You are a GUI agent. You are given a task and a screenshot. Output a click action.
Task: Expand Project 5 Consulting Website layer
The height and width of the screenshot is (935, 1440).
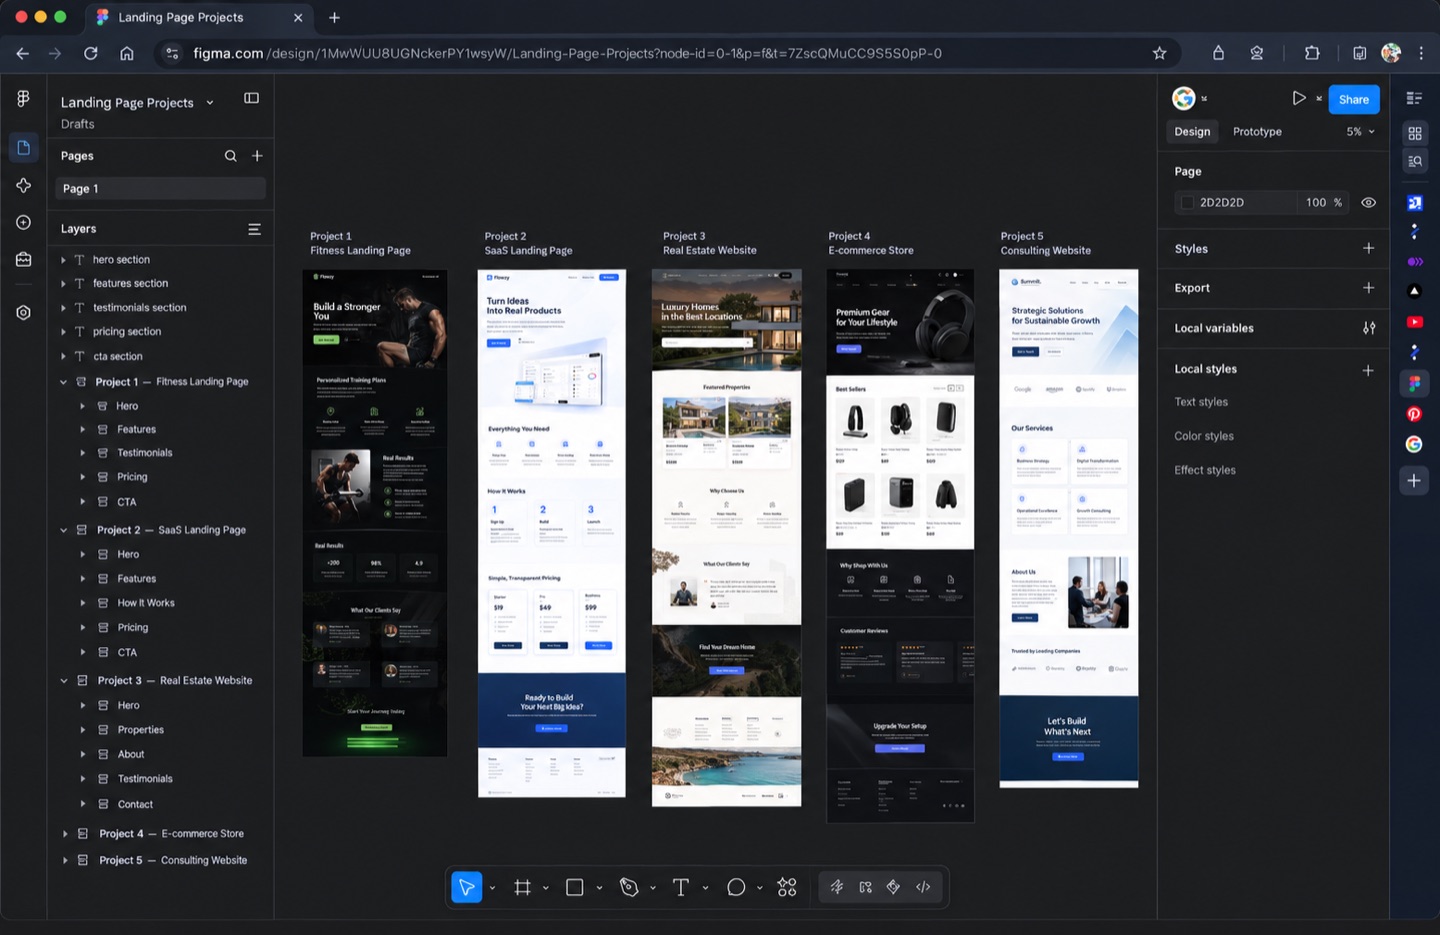click(x=65, y=860)
